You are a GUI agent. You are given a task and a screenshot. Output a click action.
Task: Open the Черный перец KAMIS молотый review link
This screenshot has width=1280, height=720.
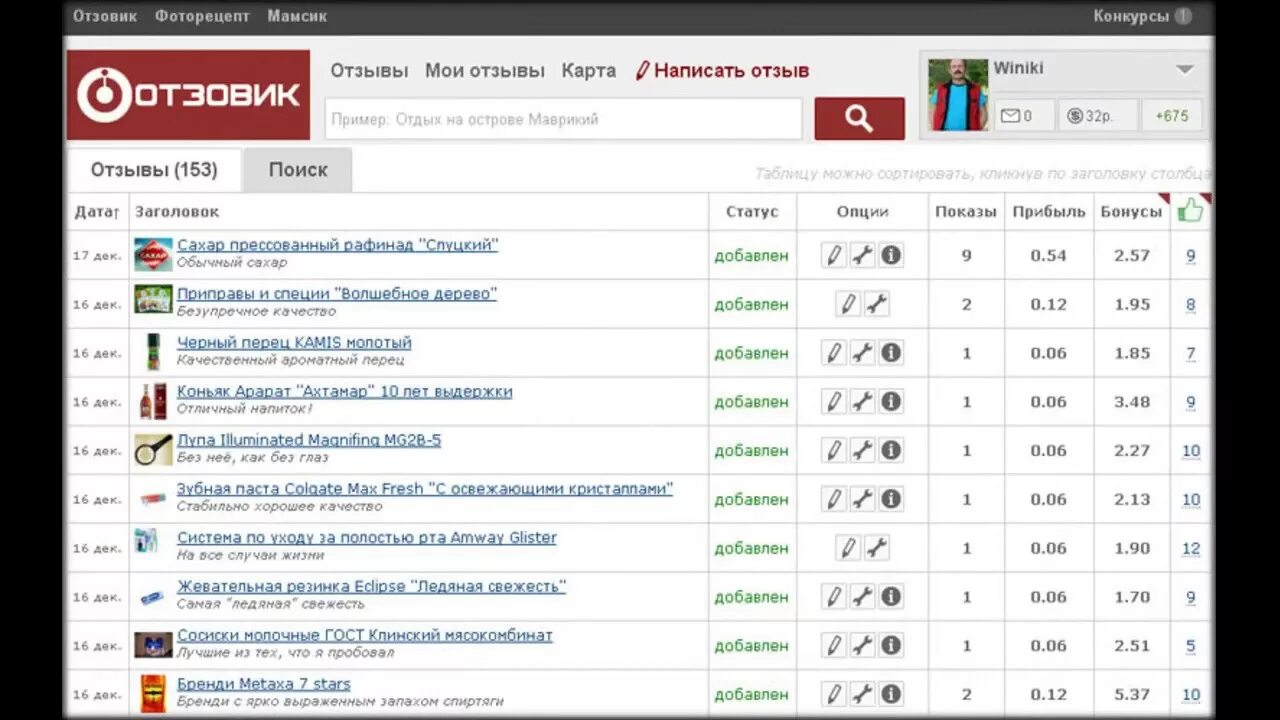[x=294, y=343]
